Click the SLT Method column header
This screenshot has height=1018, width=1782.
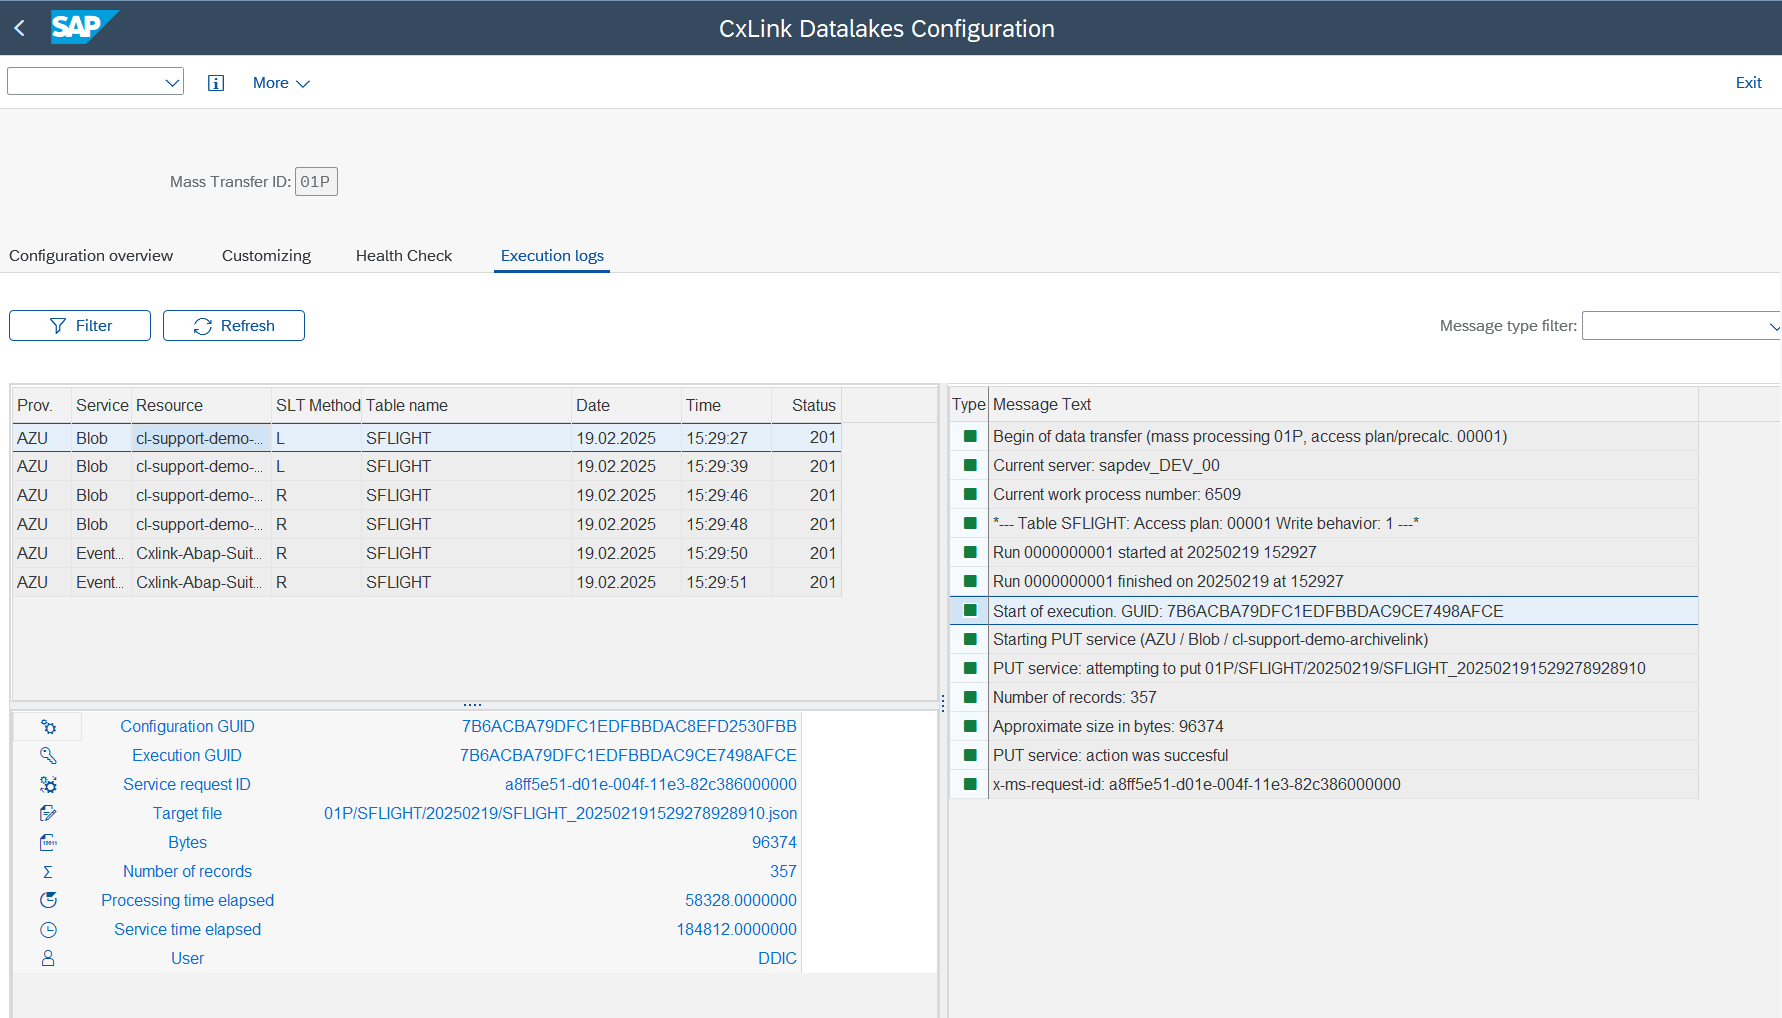pos(316,405)
